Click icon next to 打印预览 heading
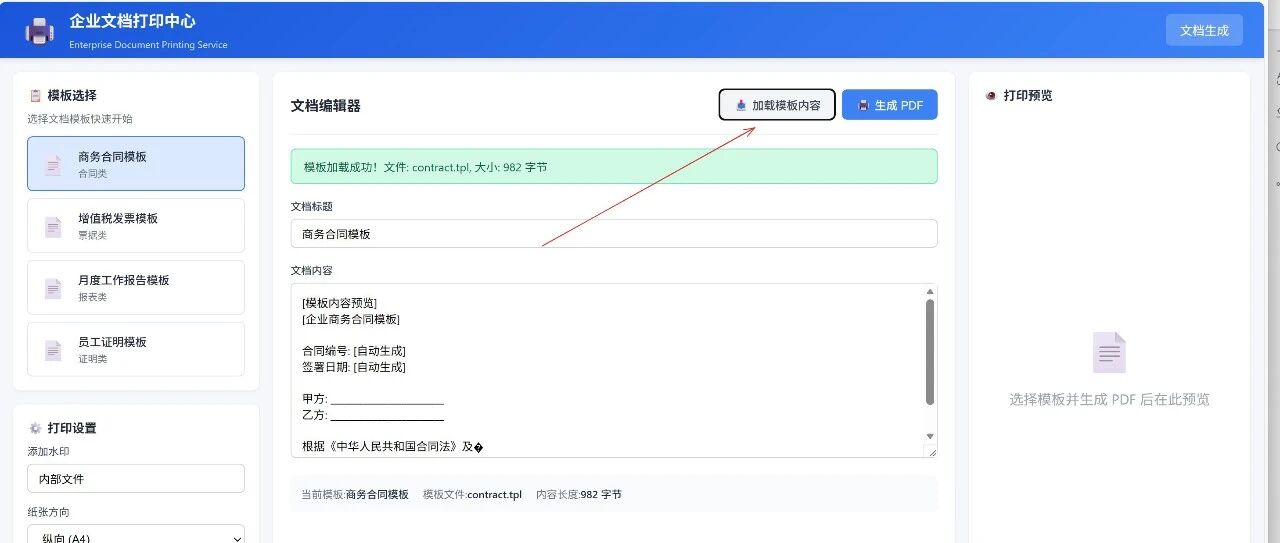Image resolution: width=1280 pixels, height=543 pixels. 991,96
